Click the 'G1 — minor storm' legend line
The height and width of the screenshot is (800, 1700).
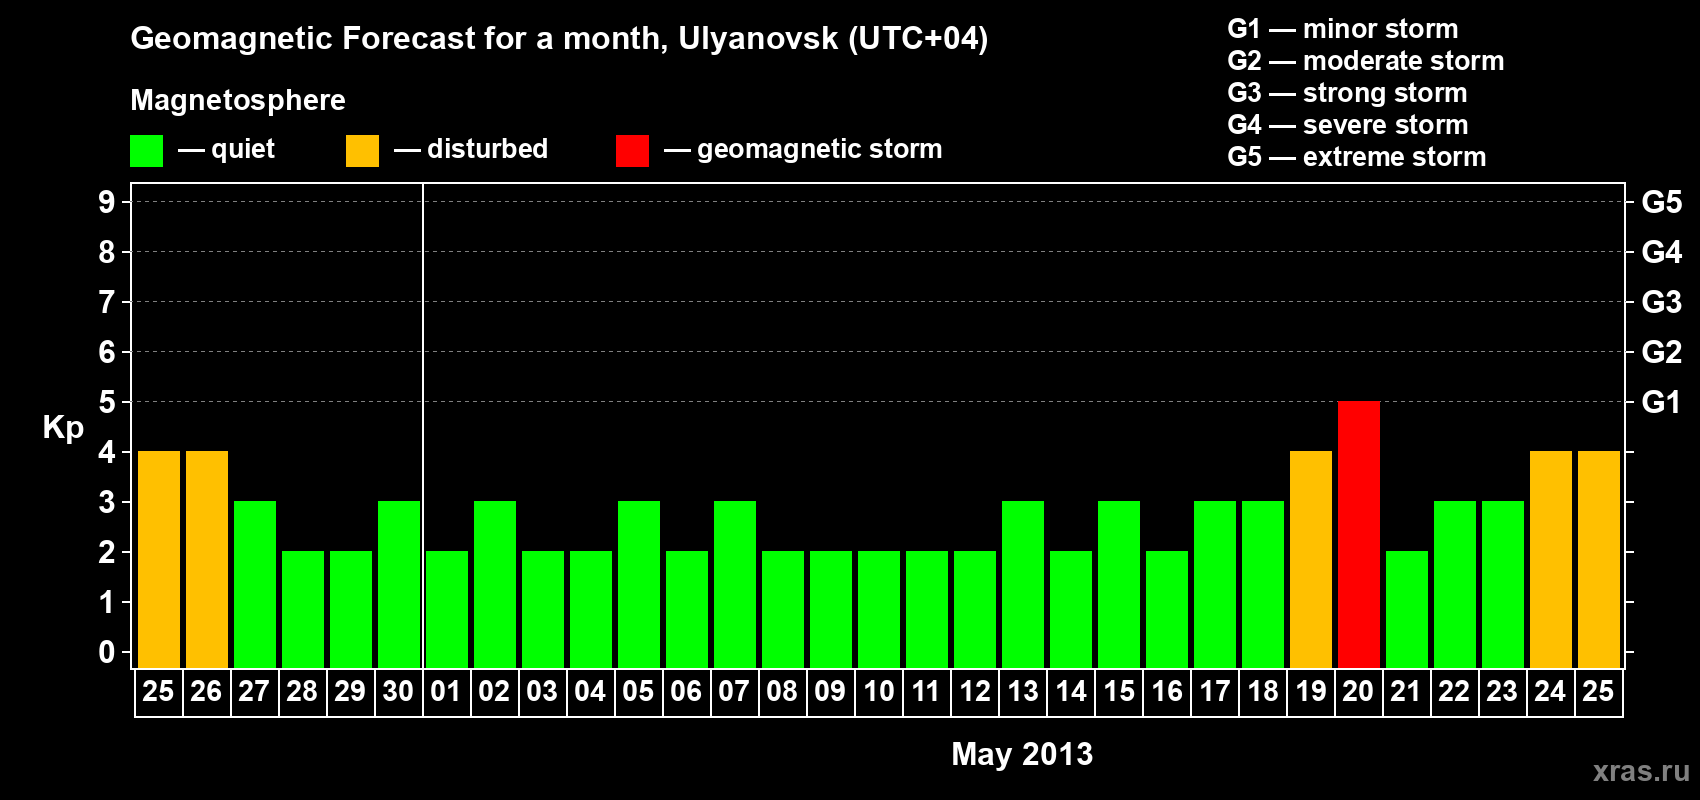[1342, 29]
